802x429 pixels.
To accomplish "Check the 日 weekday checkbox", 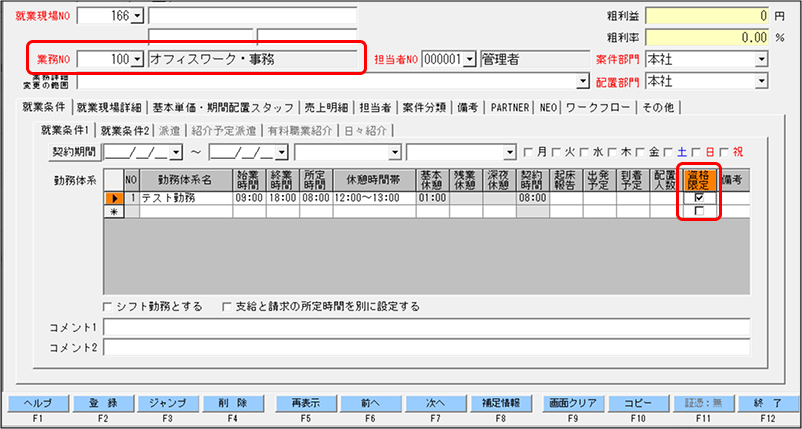I will click(x=696, y=152).
